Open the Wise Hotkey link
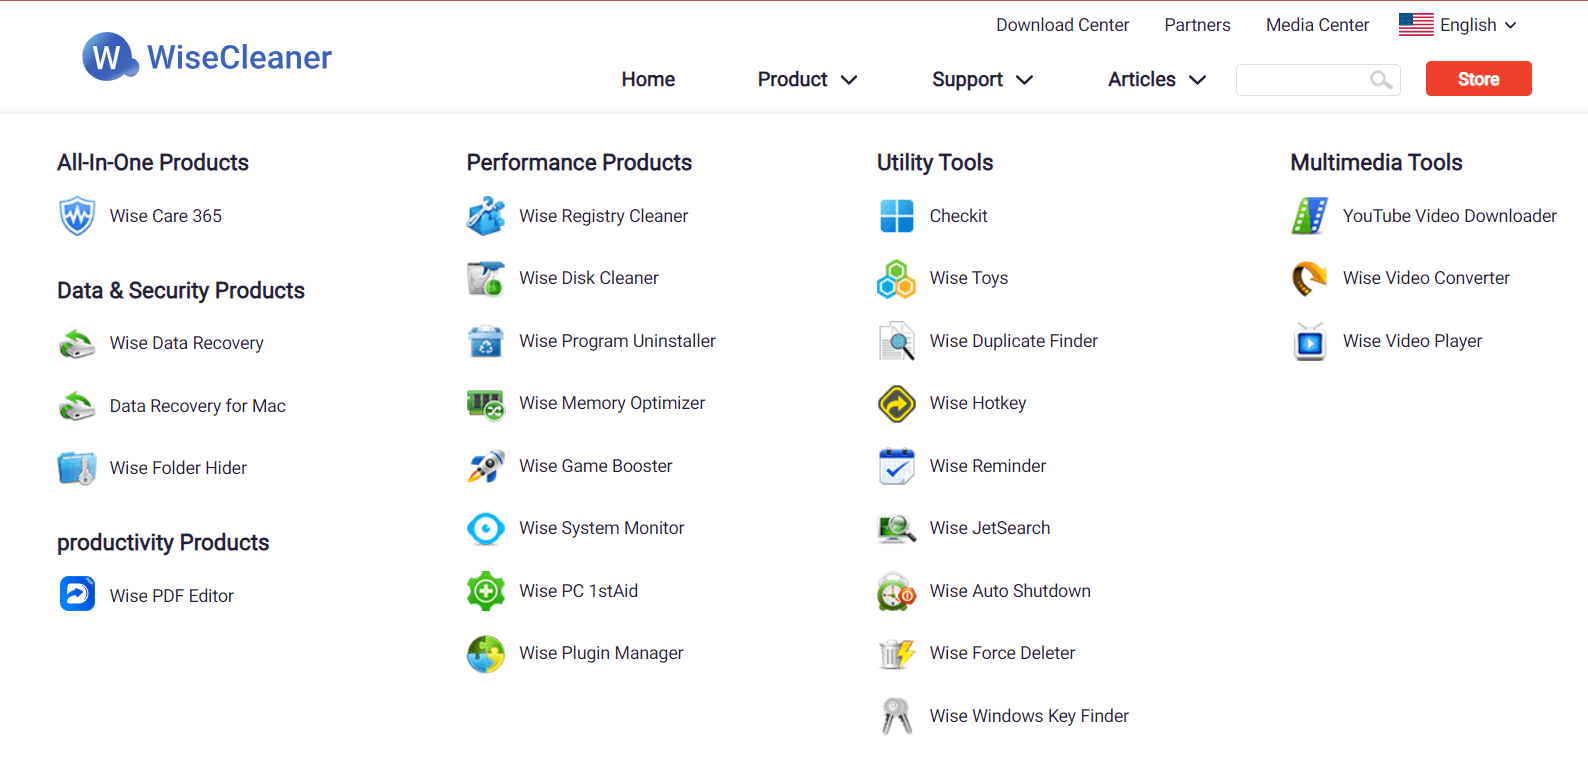 tap(978, 403)
